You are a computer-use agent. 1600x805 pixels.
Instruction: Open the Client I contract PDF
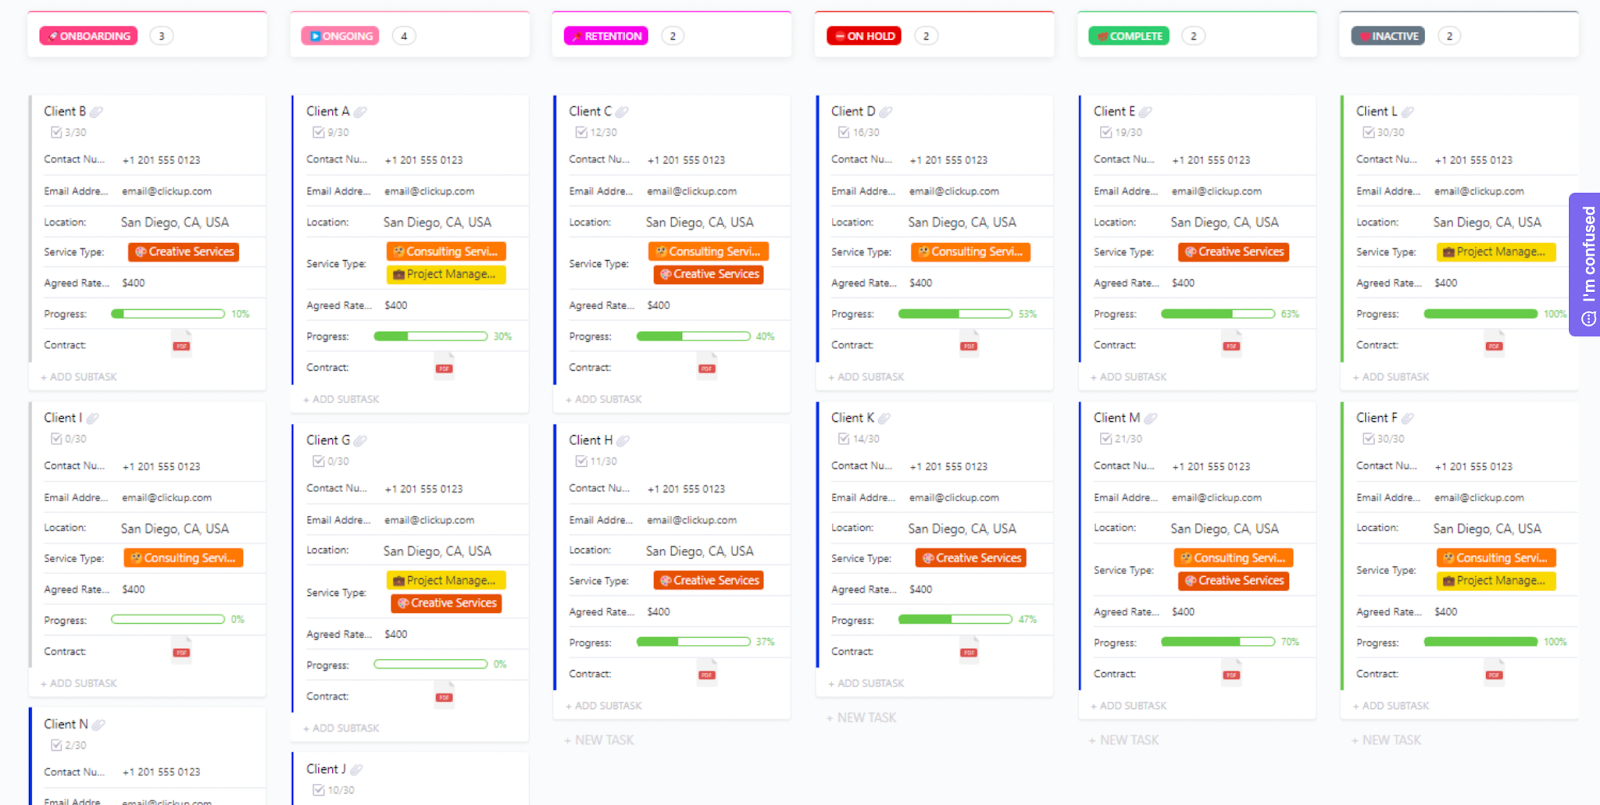click(x=181, y=650)
